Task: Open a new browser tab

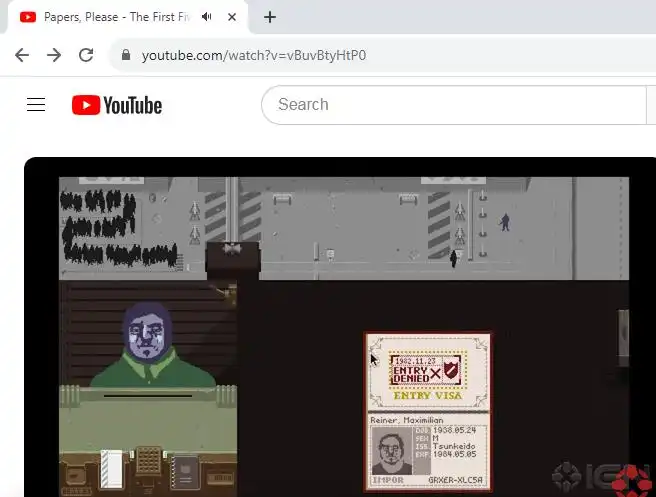Action: (x=270, y=17)
